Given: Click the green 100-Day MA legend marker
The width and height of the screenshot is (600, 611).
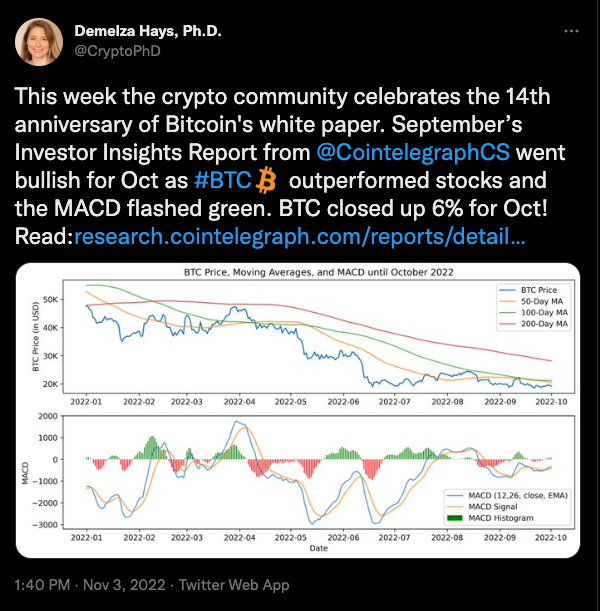Looking at the screenshot, I should [508, 313].
